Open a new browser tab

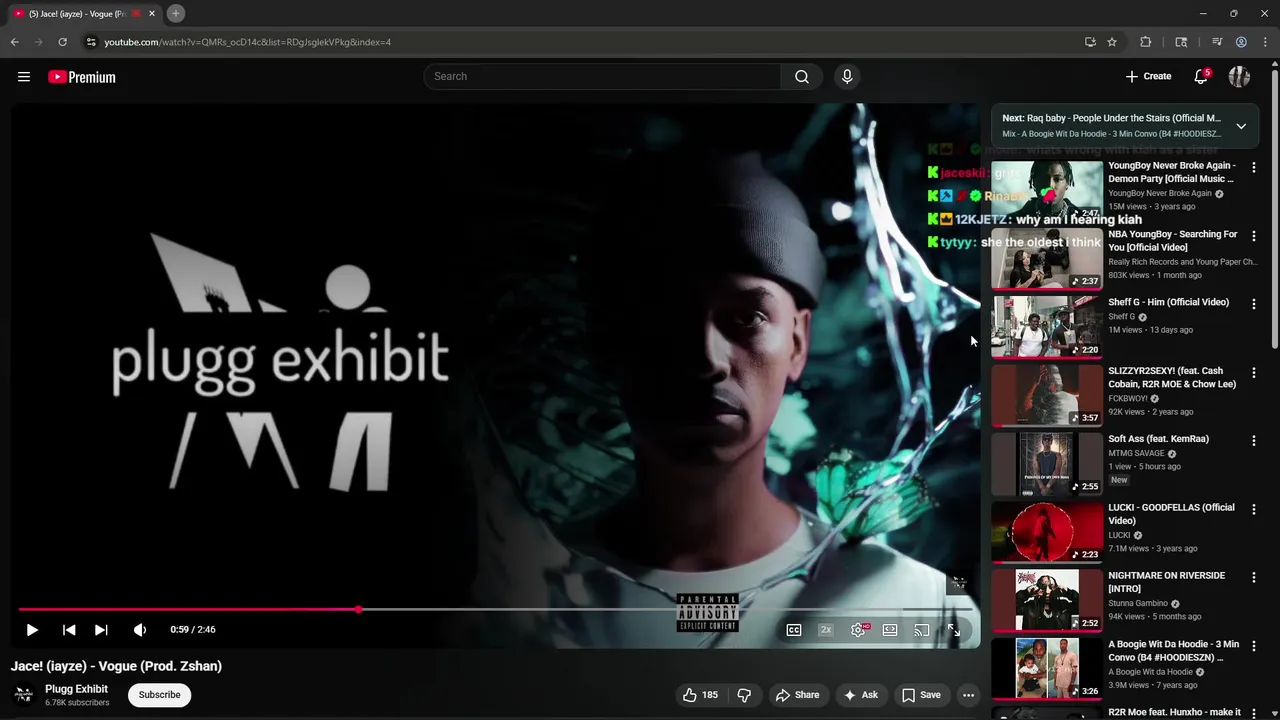click(176, 13)
